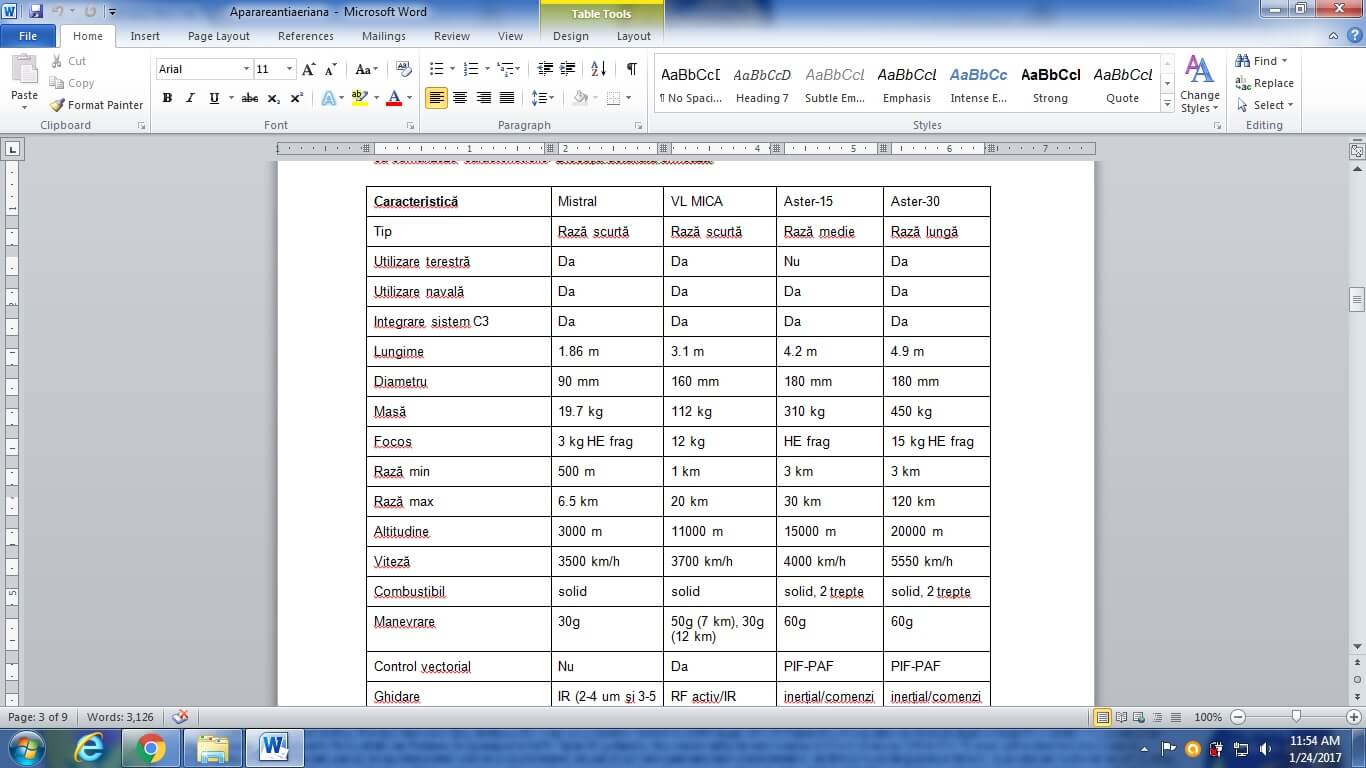The image size is (1366, 768).
Task: Open Find with the binoculars icon
Action: point(1243,61)
